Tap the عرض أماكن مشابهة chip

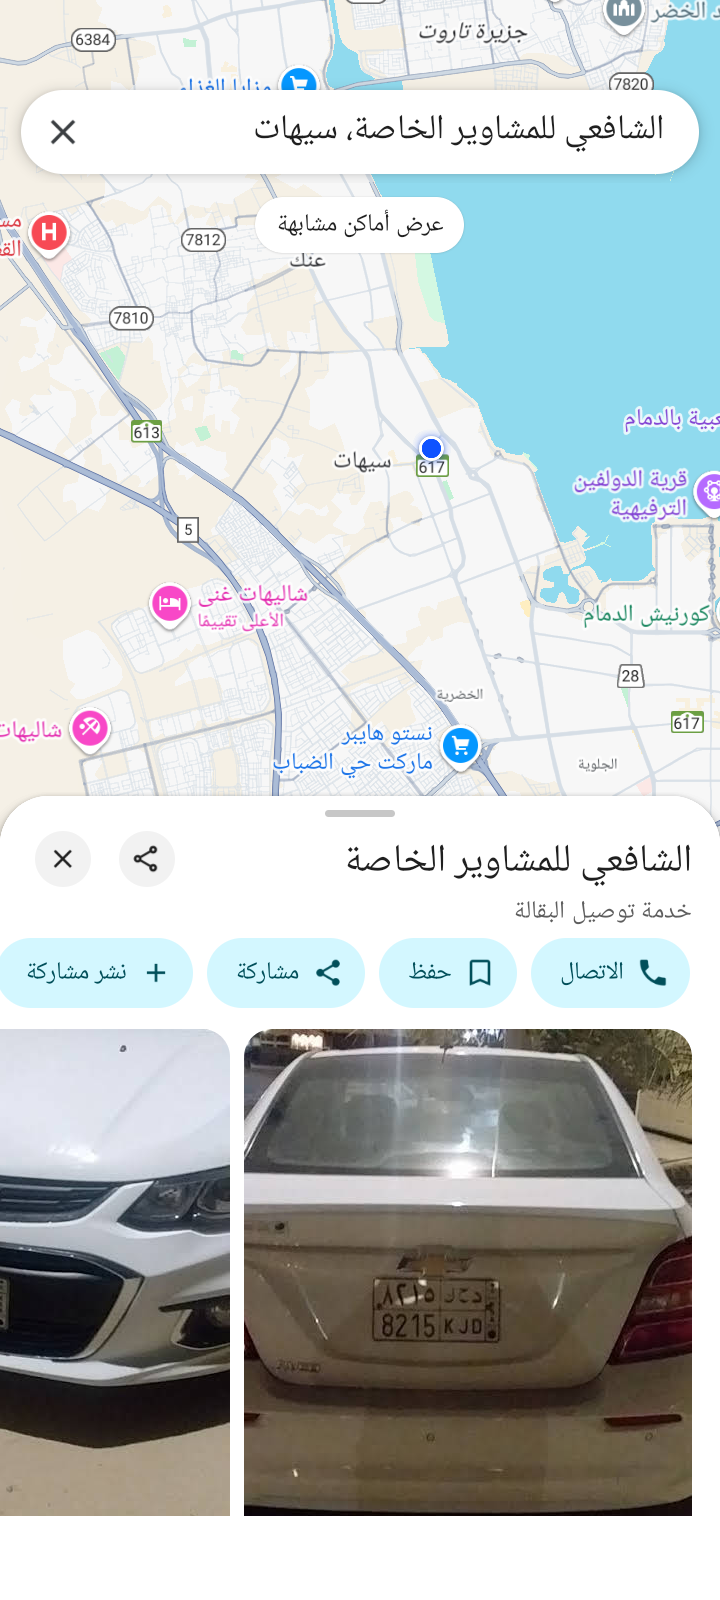[x=359, y=225]
